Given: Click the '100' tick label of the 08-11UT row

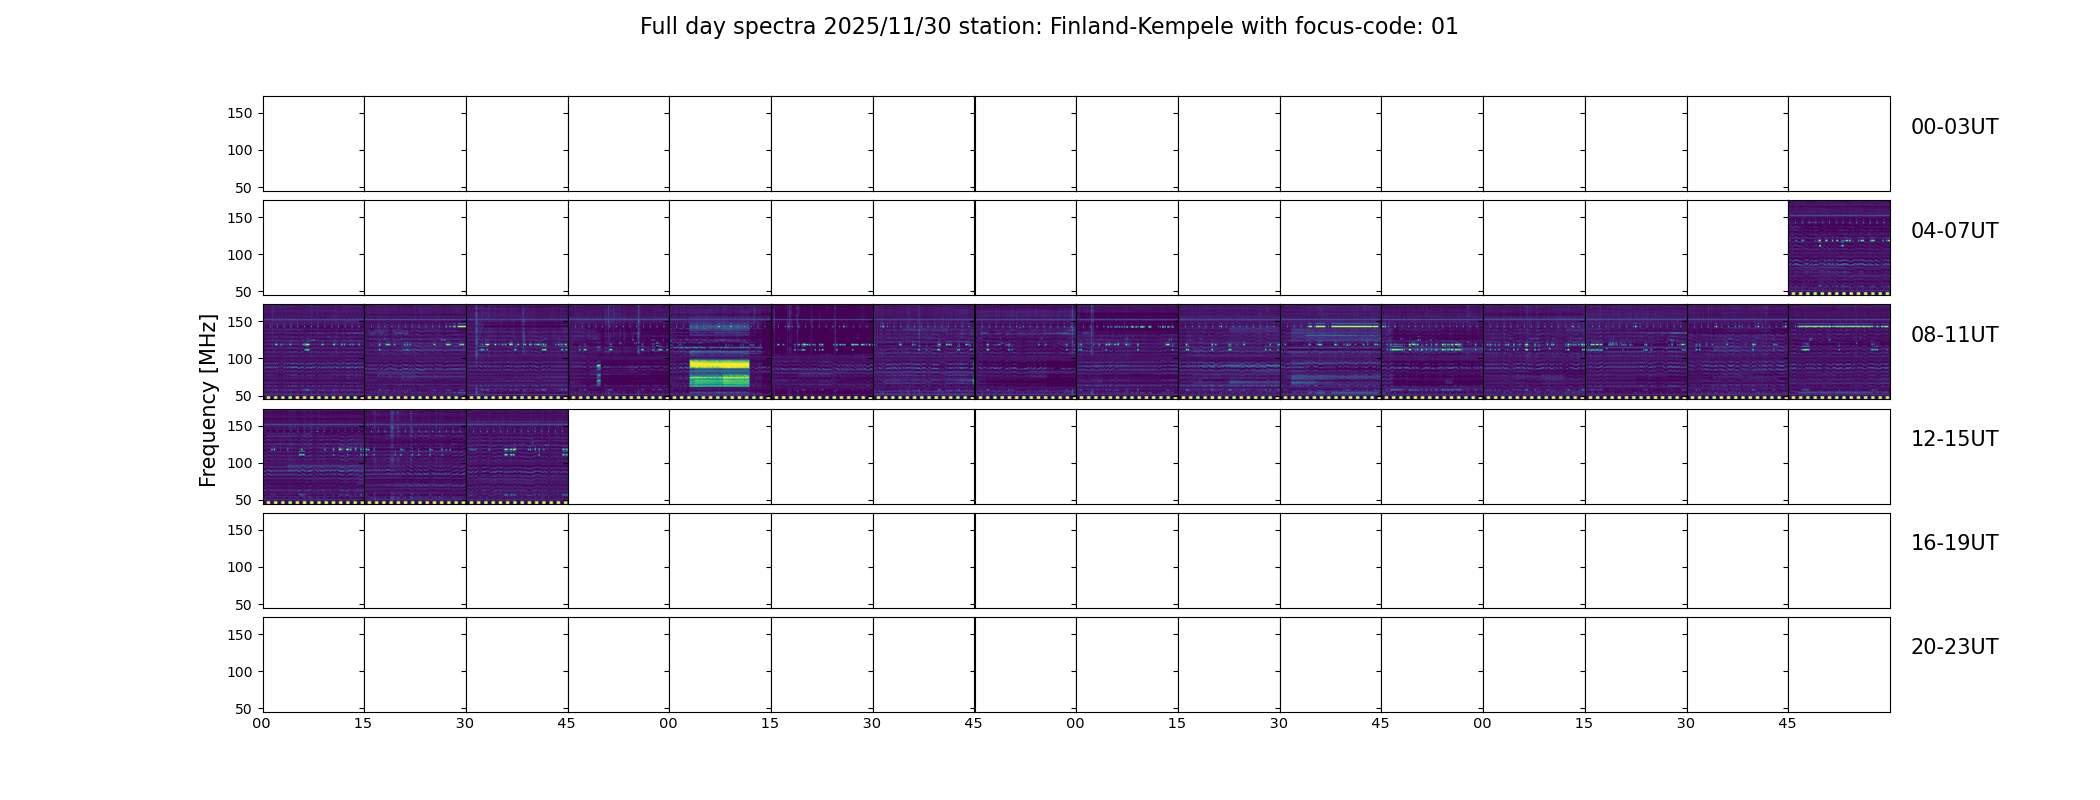Looking at the screenshot, I should pos(240,359).
